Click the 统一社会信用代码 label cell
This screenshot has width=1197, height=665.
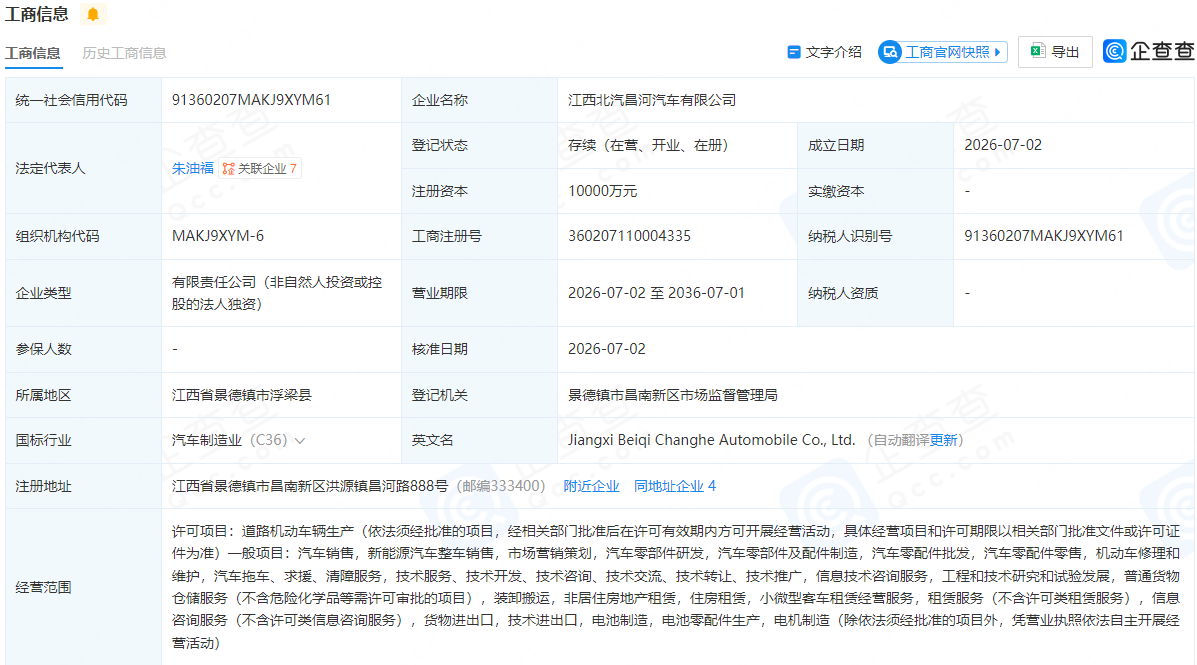pos(83,100)
